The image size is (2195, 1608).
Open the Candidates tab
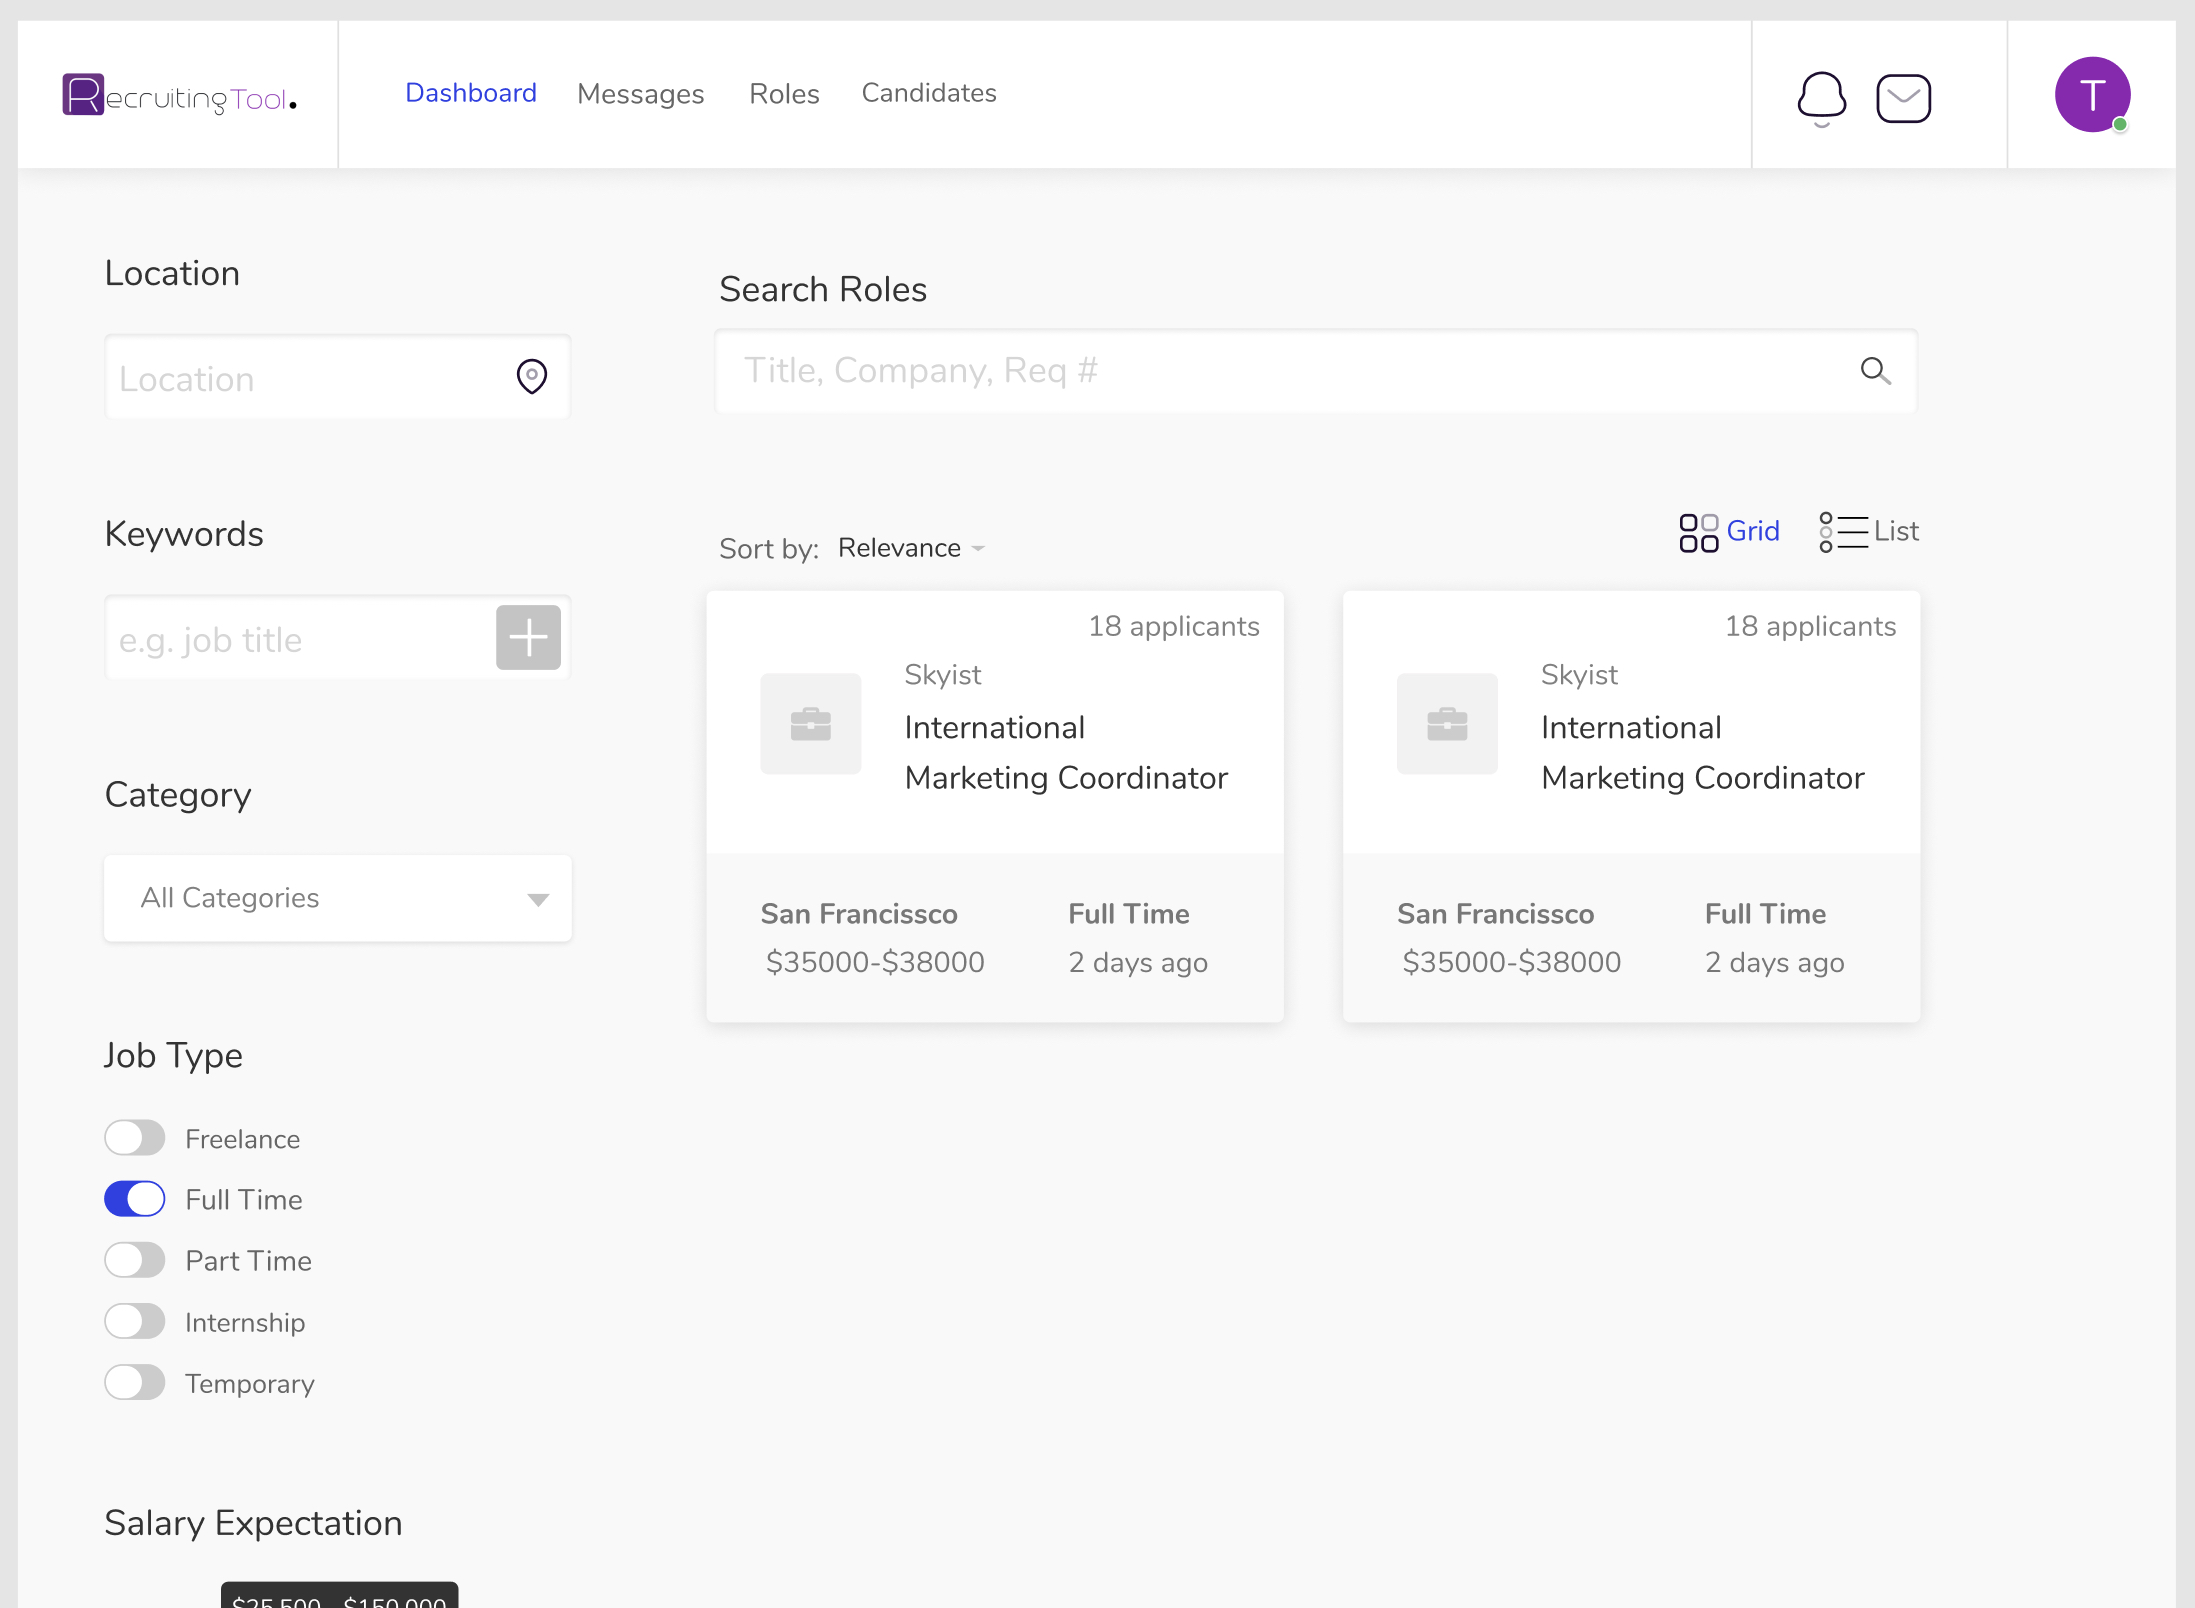pyautogui.click(x=928, y=93)
